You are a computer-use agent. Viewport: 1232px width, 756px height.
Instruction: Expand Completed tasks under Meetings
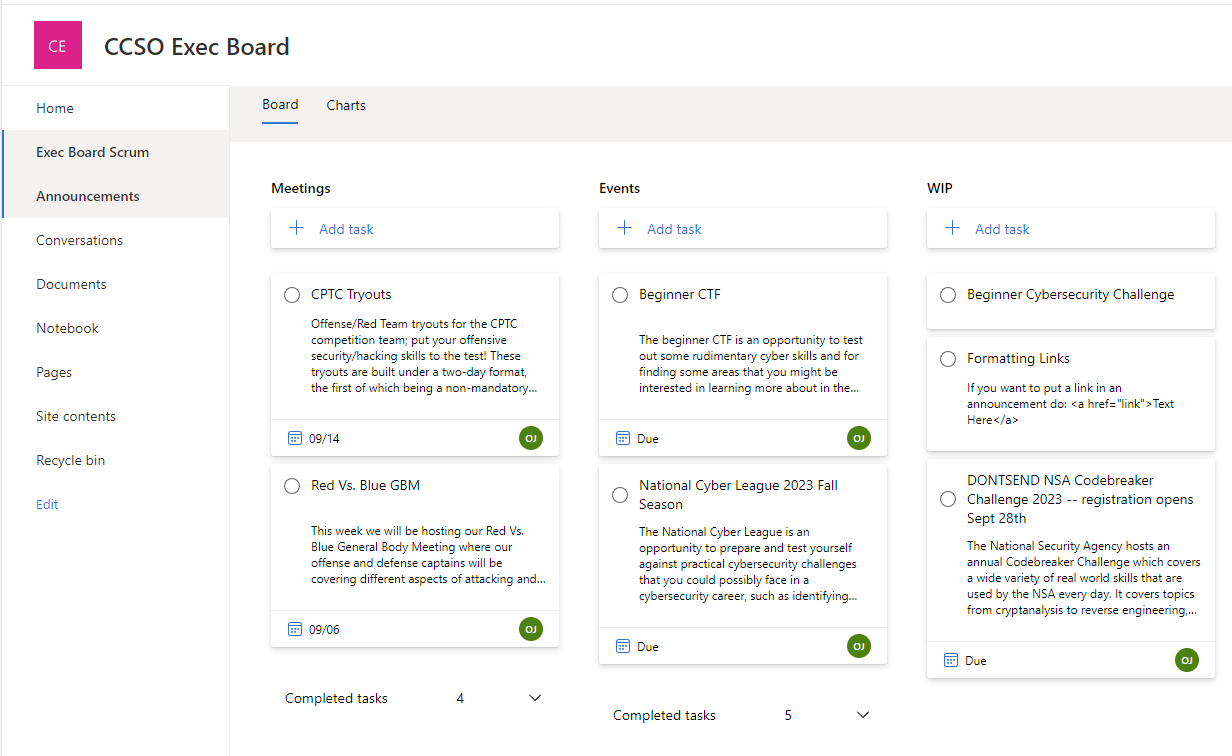[535, 697]
